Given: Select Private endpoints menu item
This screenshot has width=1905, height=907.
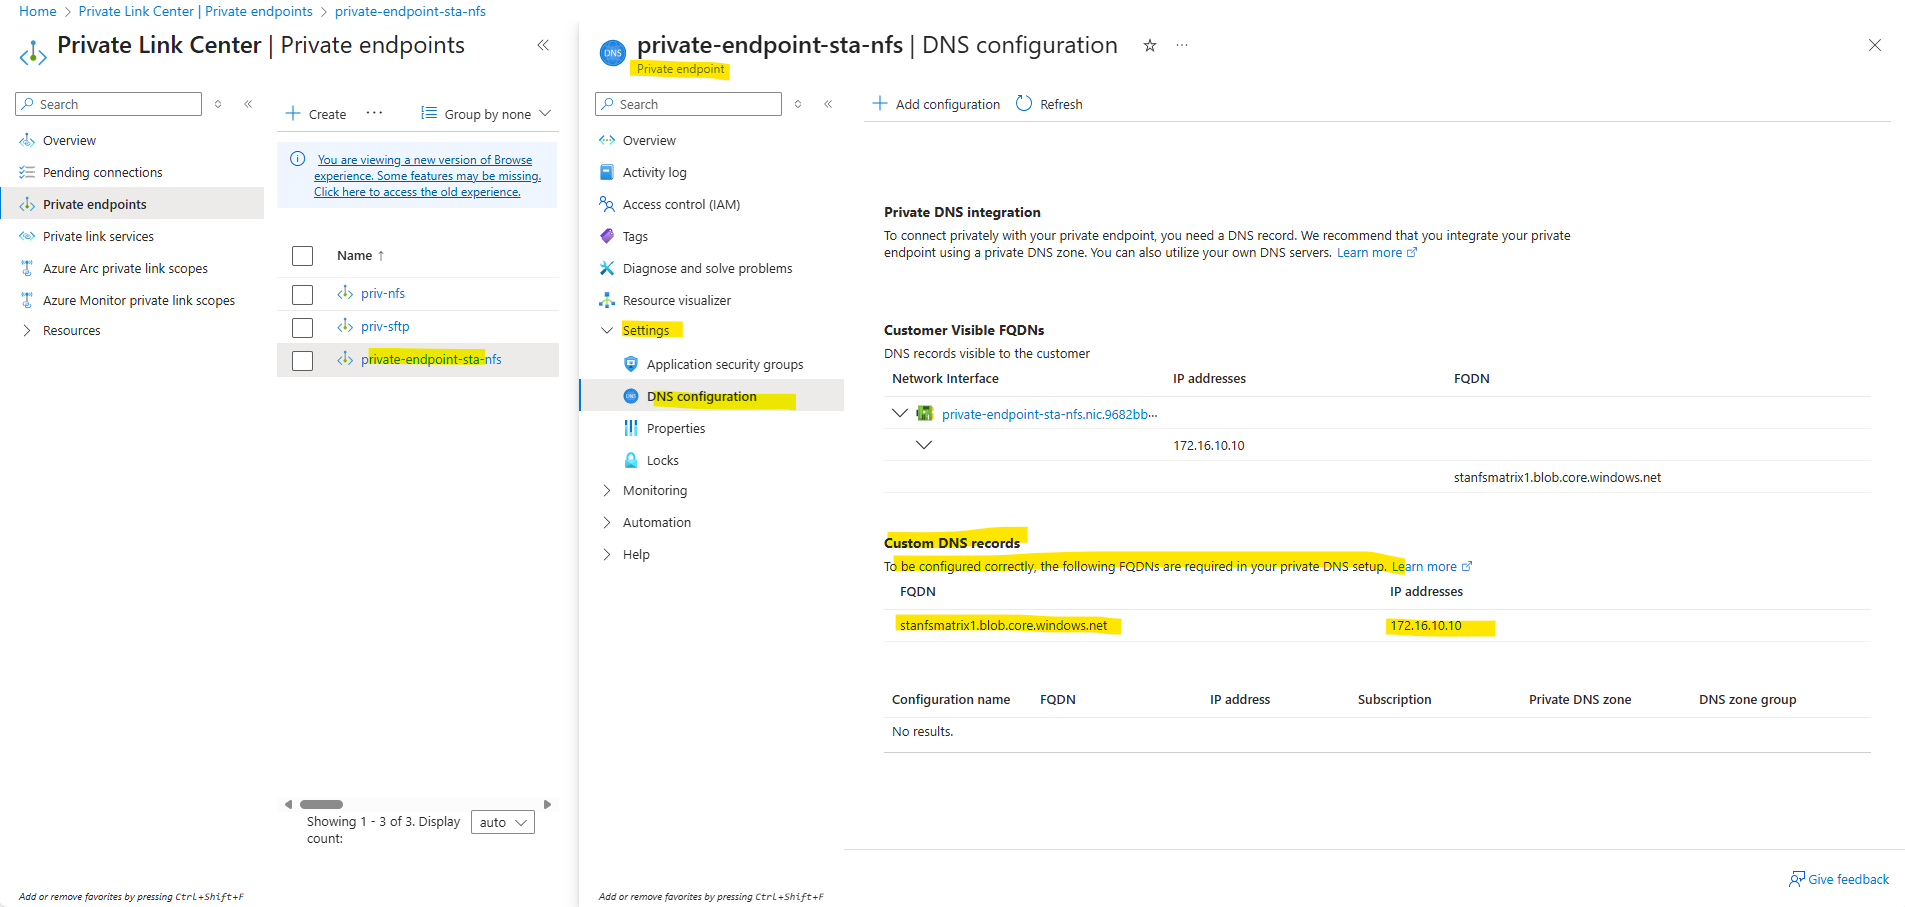Looking at the screenshot, I should coord(132,204).
